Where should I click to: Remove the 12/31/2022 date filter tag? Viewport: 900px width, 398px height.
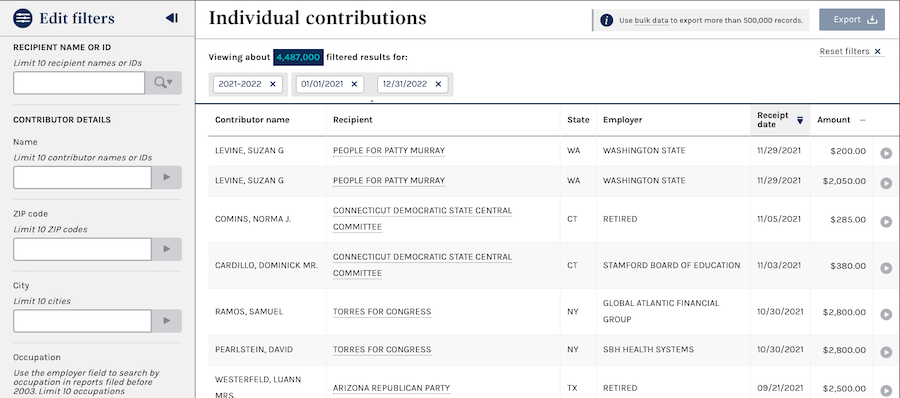pyautogui.click(x=438, y=84)
